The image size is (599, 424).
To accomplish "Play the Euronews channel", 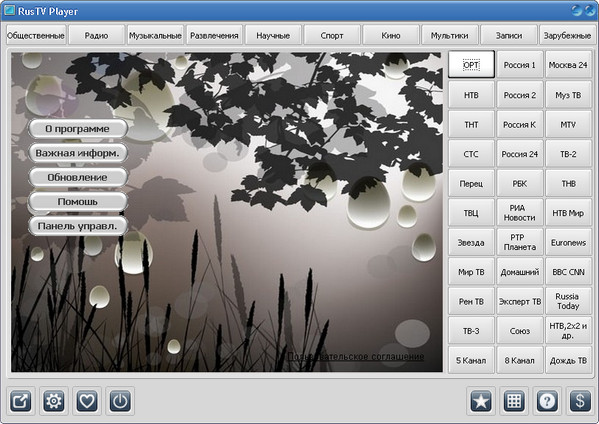I will click(x=568, y=242).
